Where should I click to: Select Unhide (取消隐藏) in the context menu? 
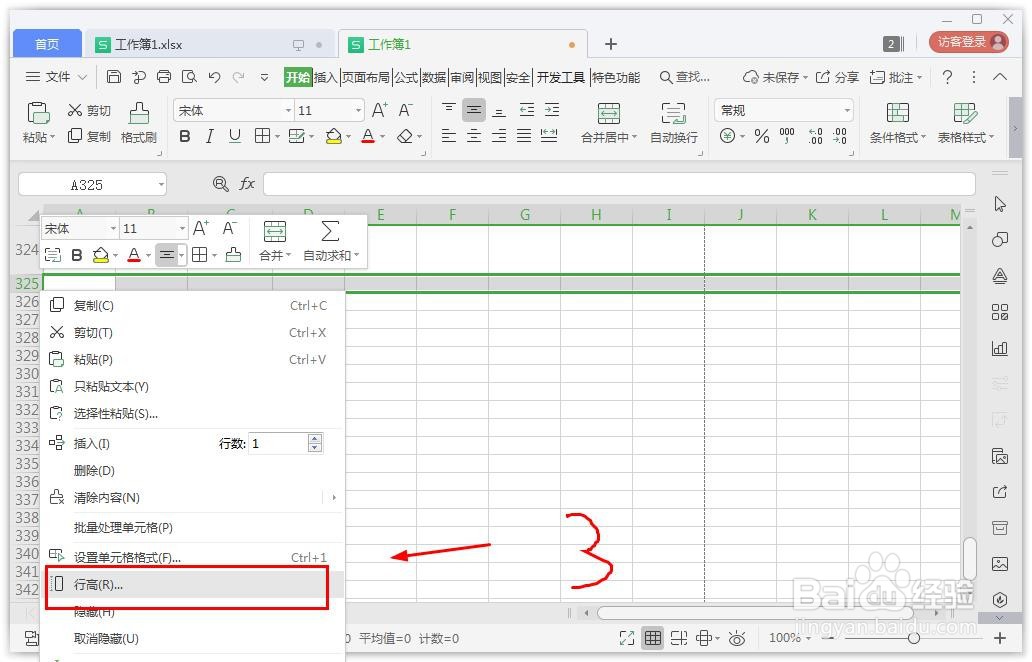[x=193, y=638]
